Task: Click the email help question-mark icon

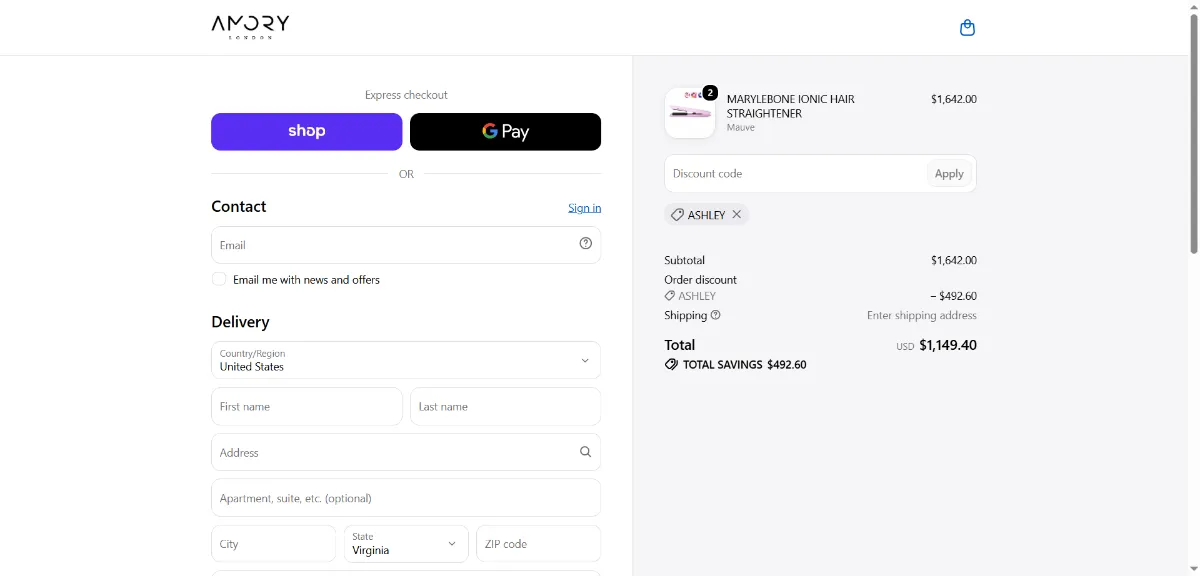Action: coord(586,243)
